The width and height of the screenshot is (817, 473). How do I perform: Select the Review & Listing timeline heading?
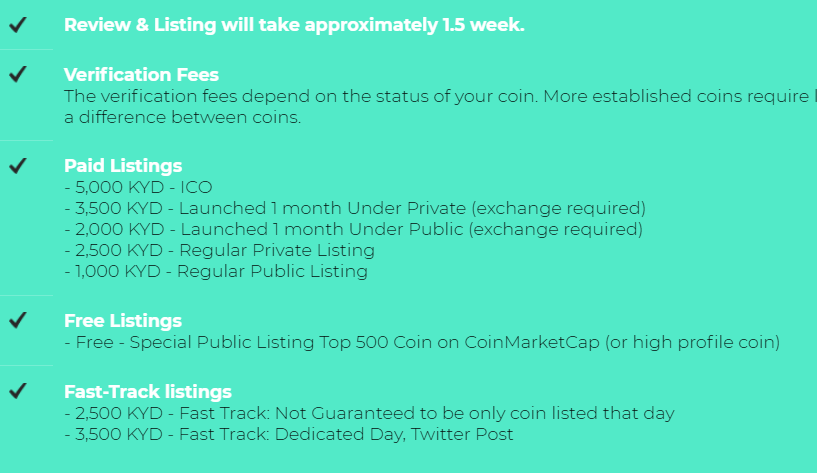click(x=294, y=25)
